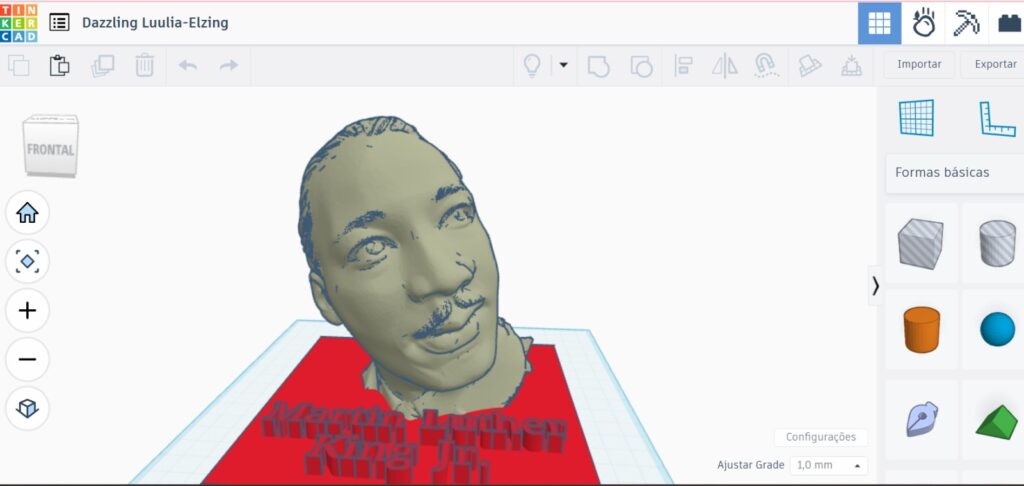Open the Sim Lab hand icon
The width and height of the screenshot is (1024, 486).
click(923, 24)
